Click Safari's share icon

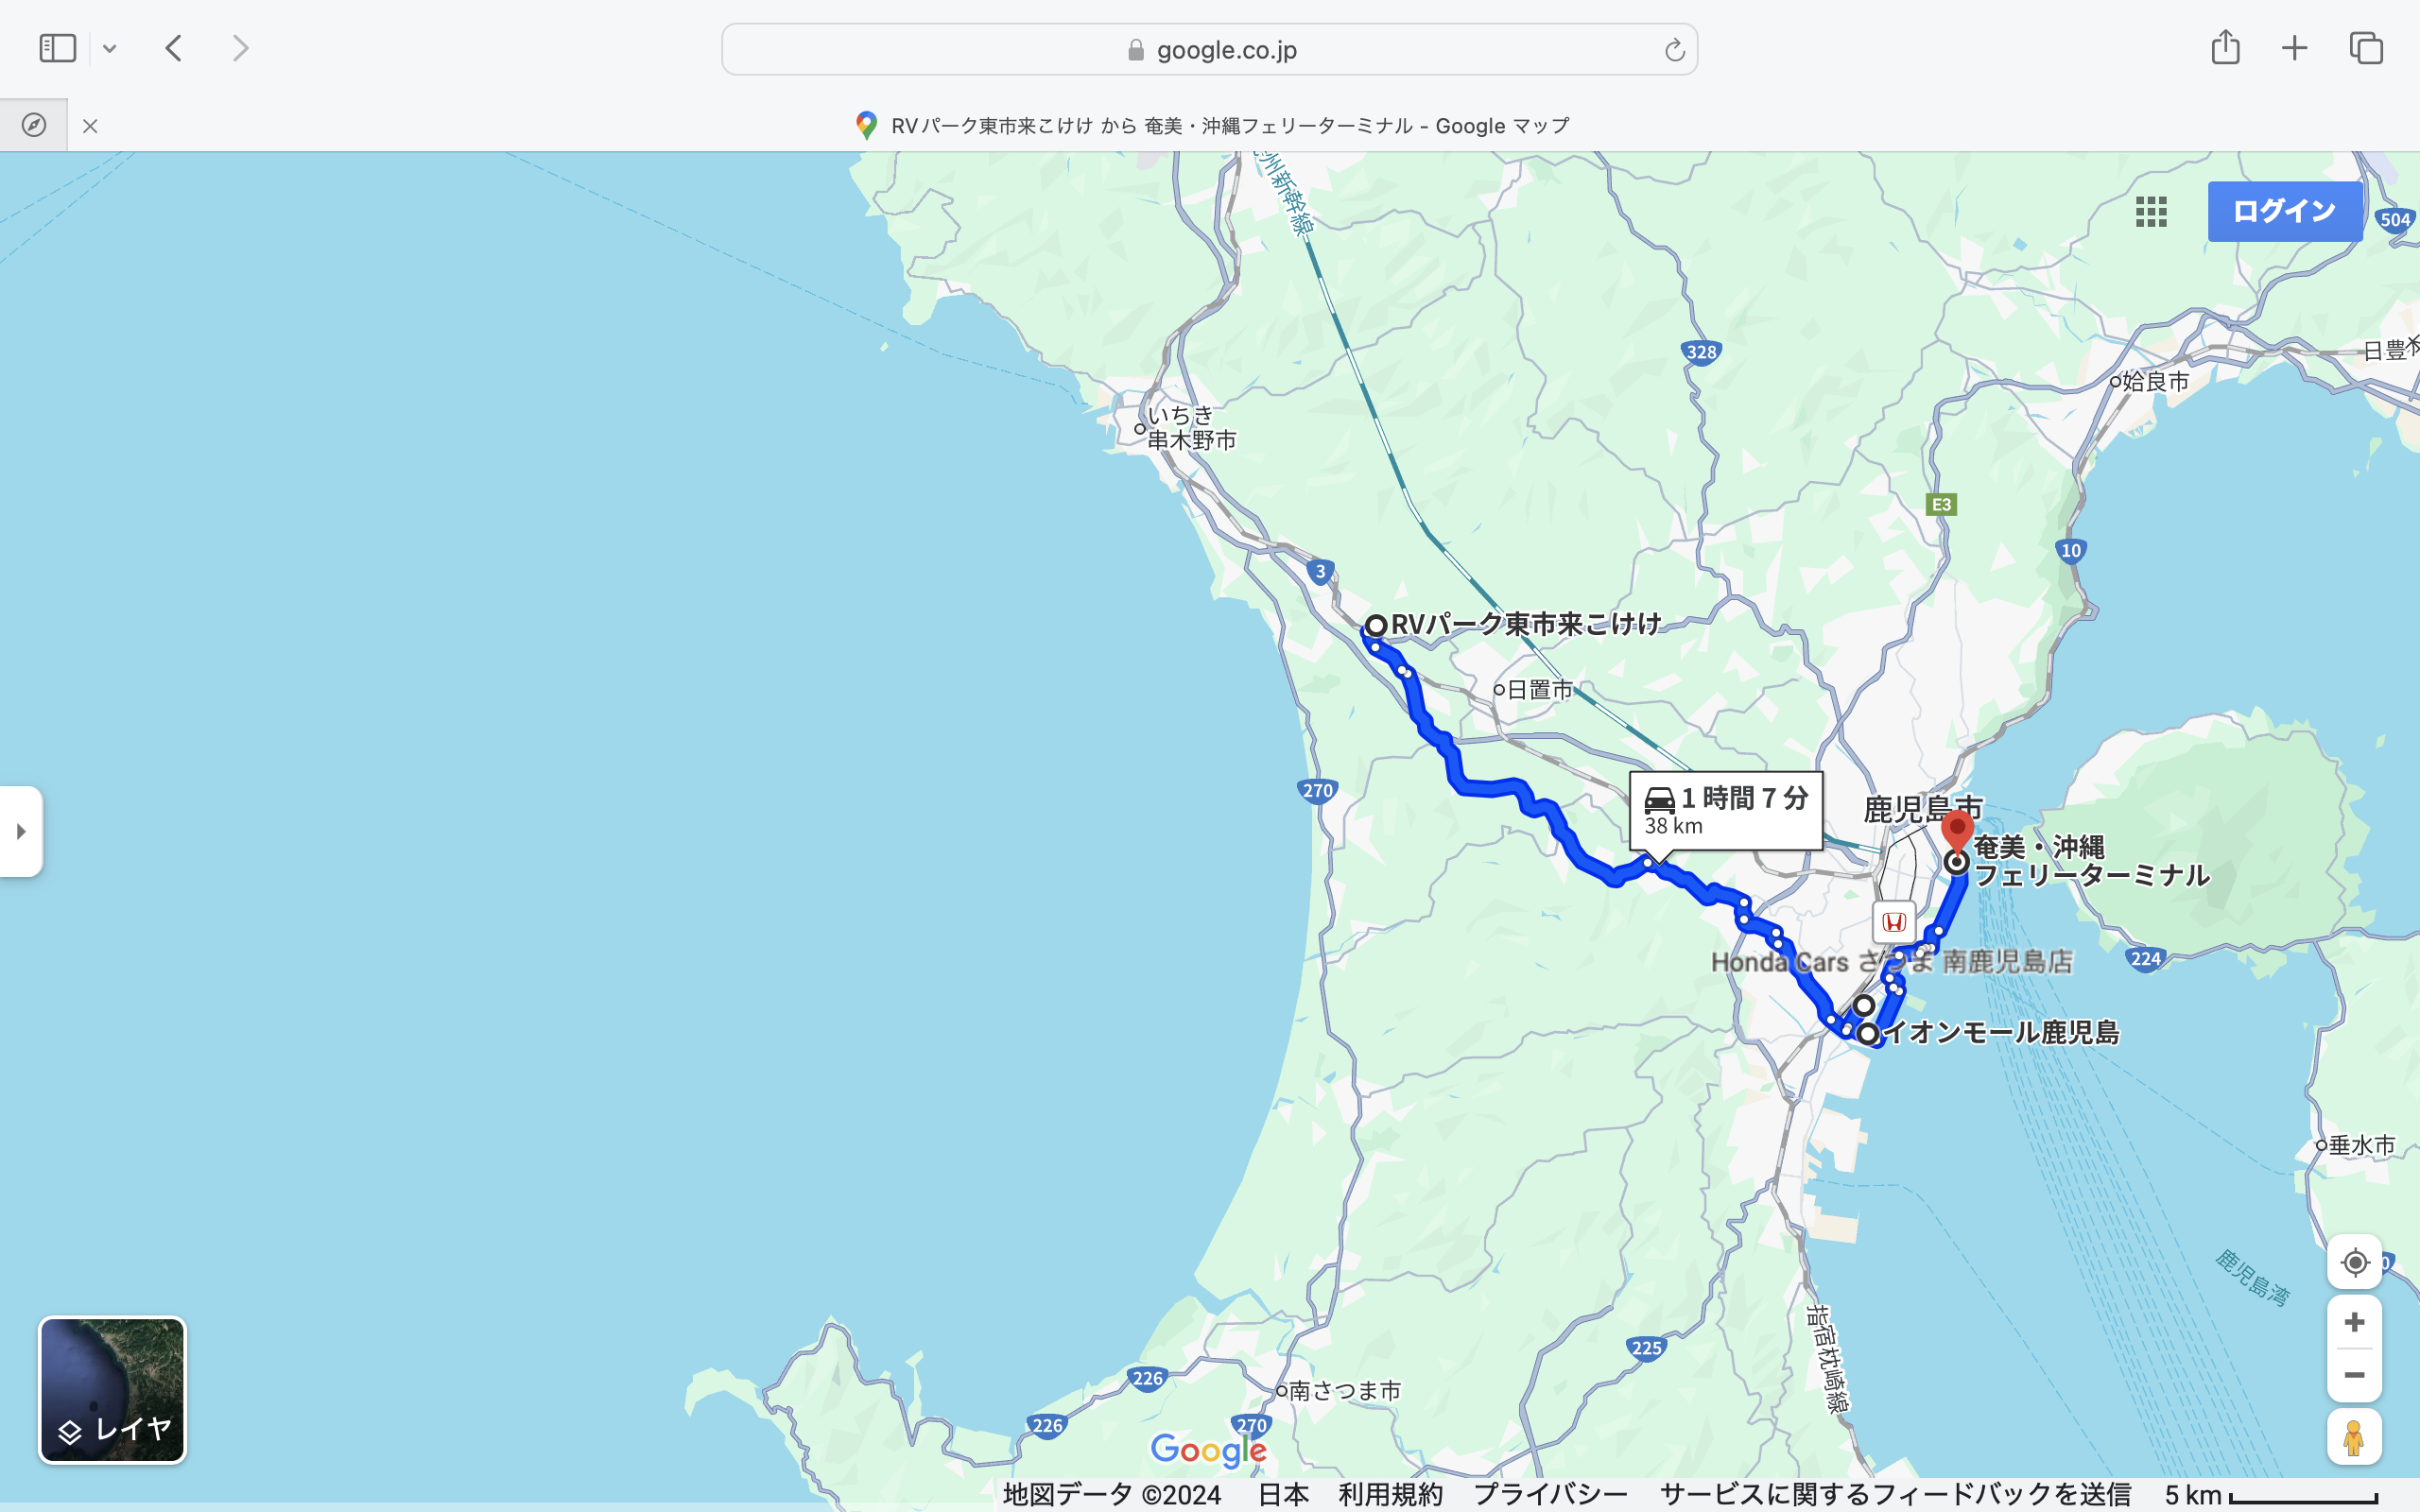pos(2225,48)
